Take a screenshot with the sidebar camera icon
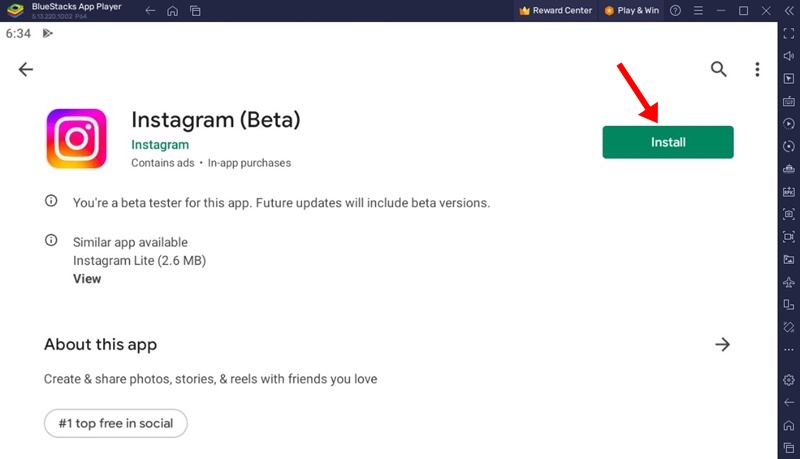This screenshot has width=800, height=459. click(x=789, y=214)
